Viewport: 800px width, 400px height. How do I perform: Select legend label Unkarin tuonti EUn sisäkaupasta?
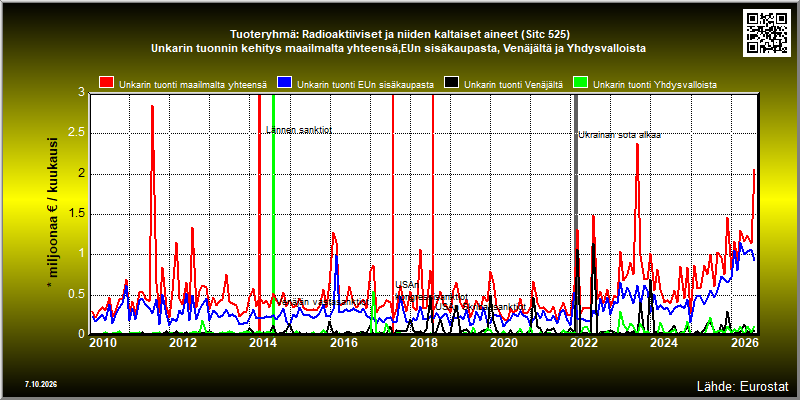tap(365, 85)
